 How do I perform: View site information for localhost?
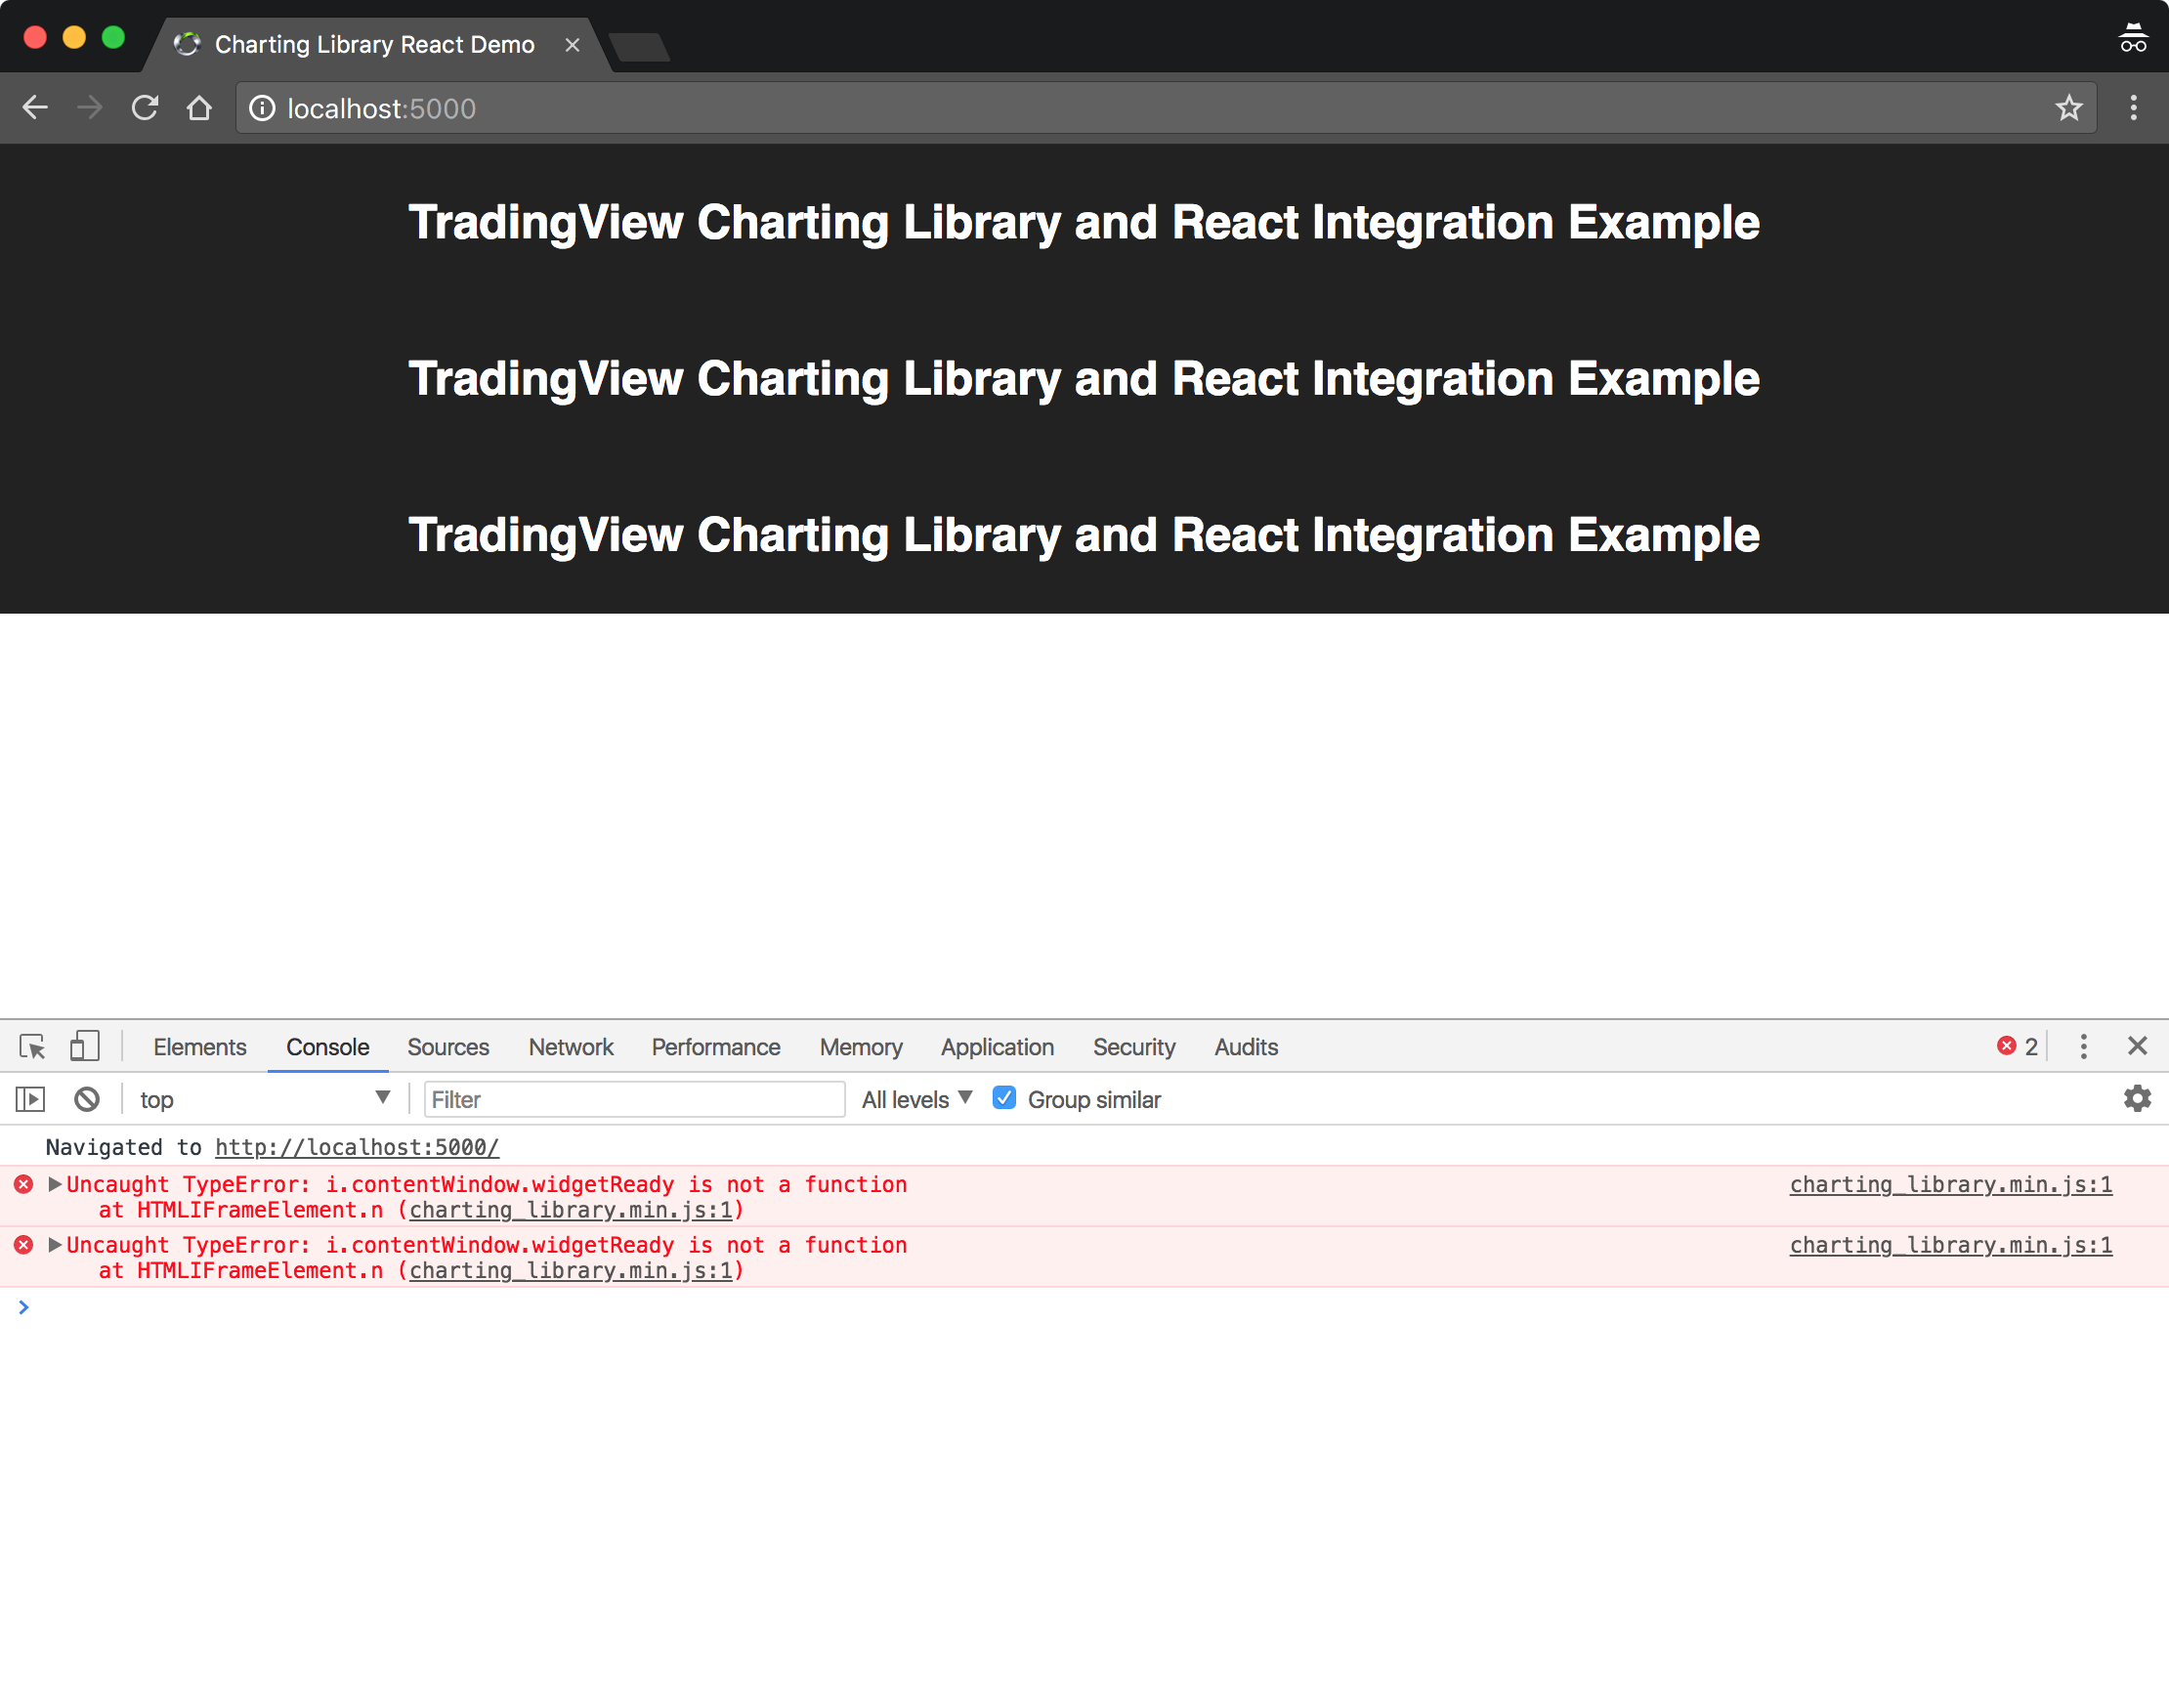pos(262,108)
